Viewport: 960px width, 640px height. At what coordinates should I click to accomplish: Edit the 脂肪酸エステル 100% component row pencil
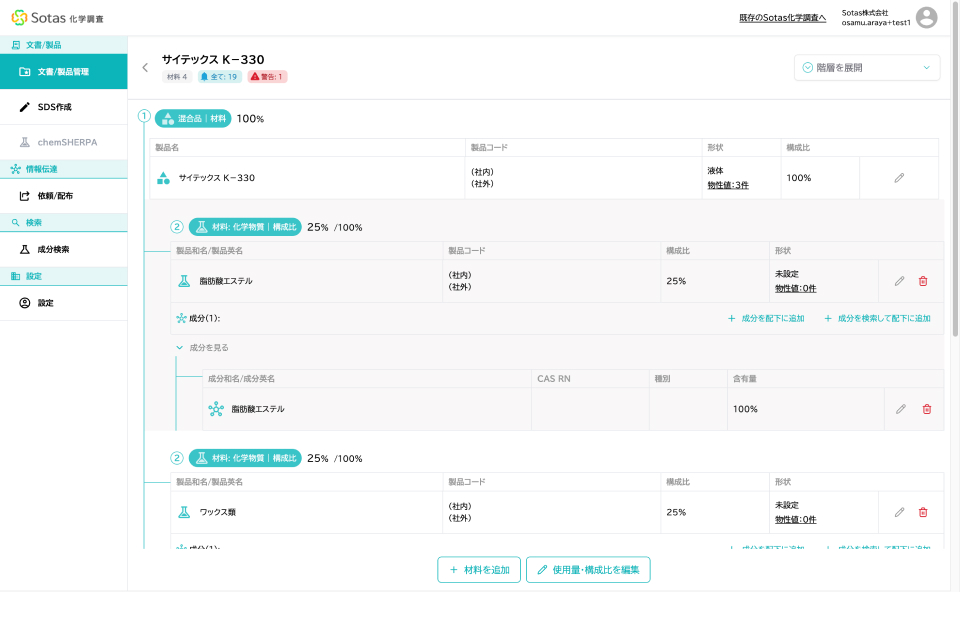pos(901,409)
